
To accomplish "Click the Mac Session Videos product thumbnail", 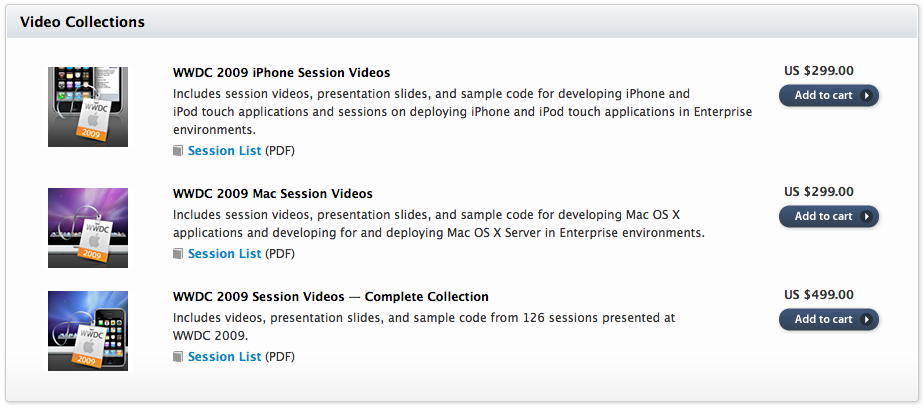I will (88, 228).
